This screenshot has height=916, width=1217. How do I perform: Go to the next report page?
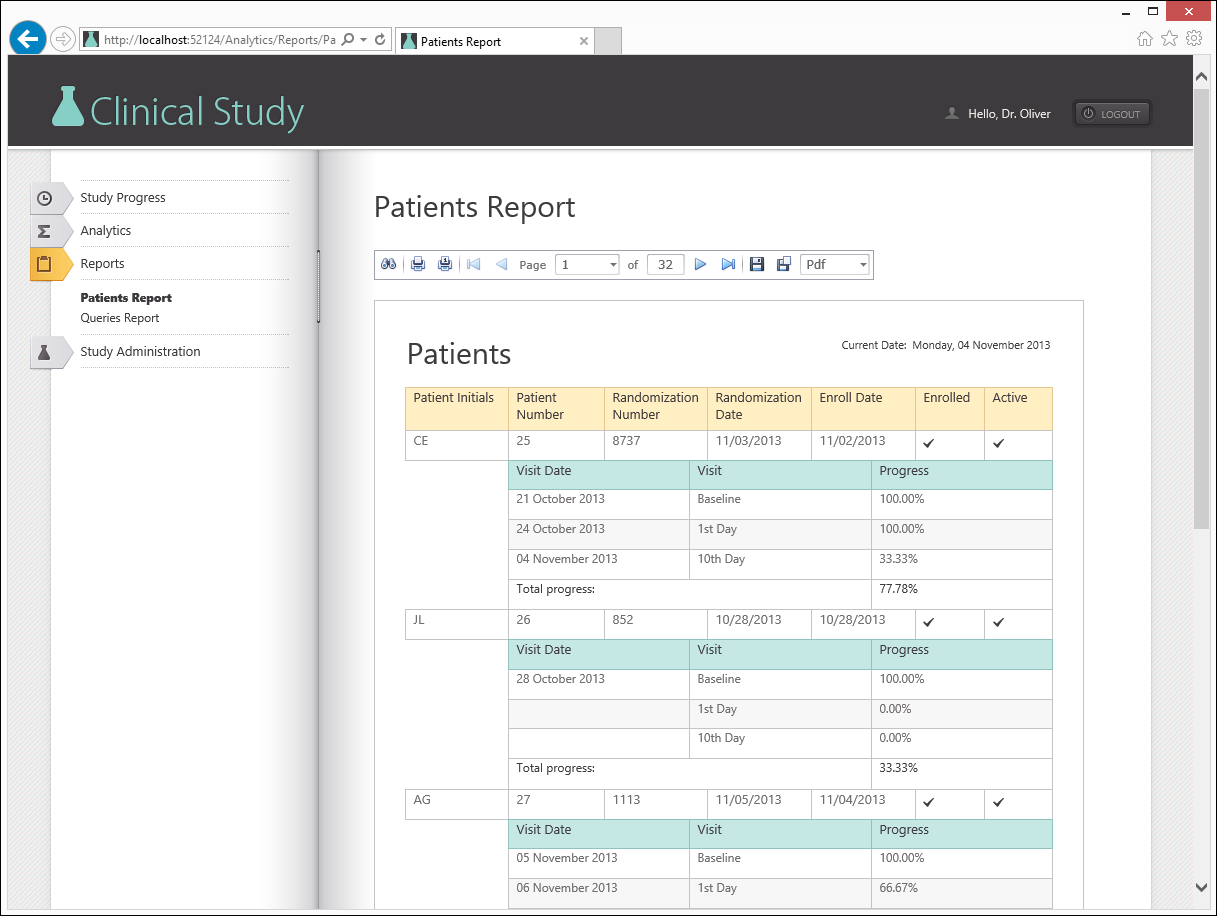pyautogui.click(x=700, y=264)
